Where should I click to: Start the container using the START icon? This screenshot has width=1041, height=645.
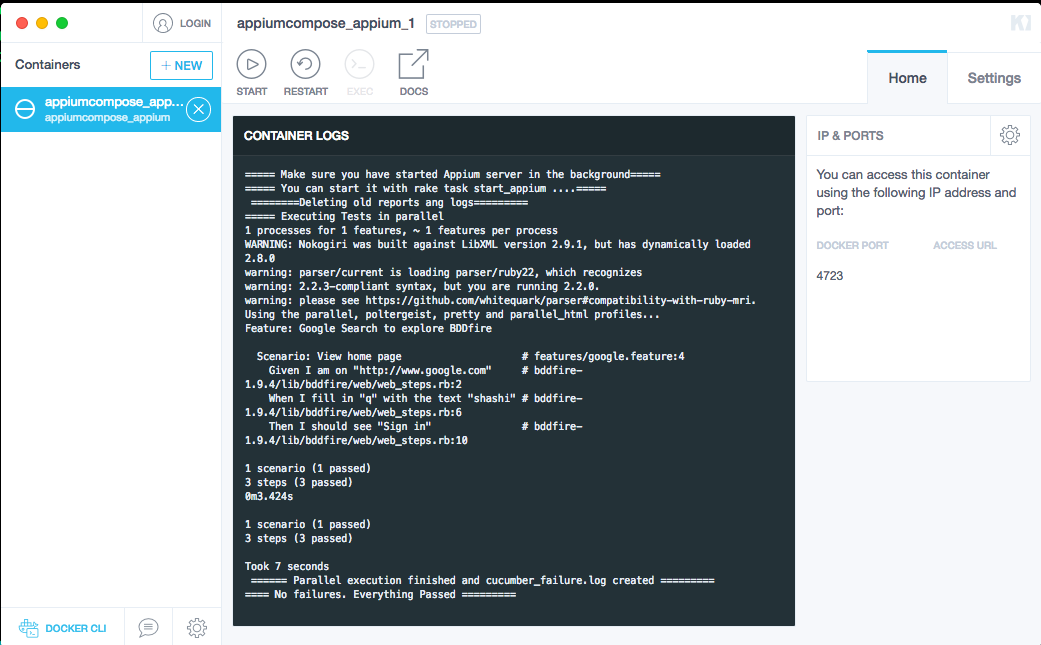pos(251,65)
